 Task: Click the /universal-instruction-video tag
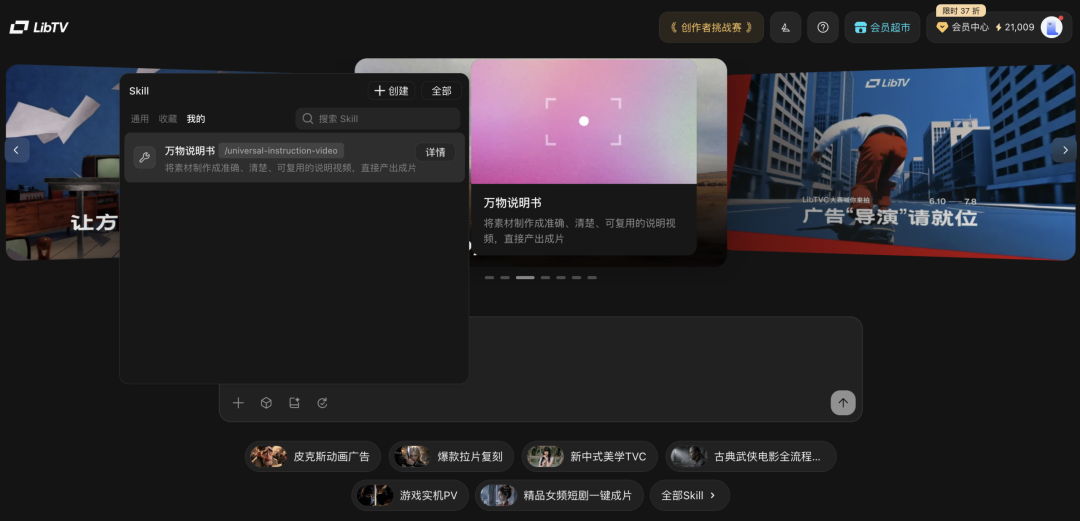(x=281, y=151)
